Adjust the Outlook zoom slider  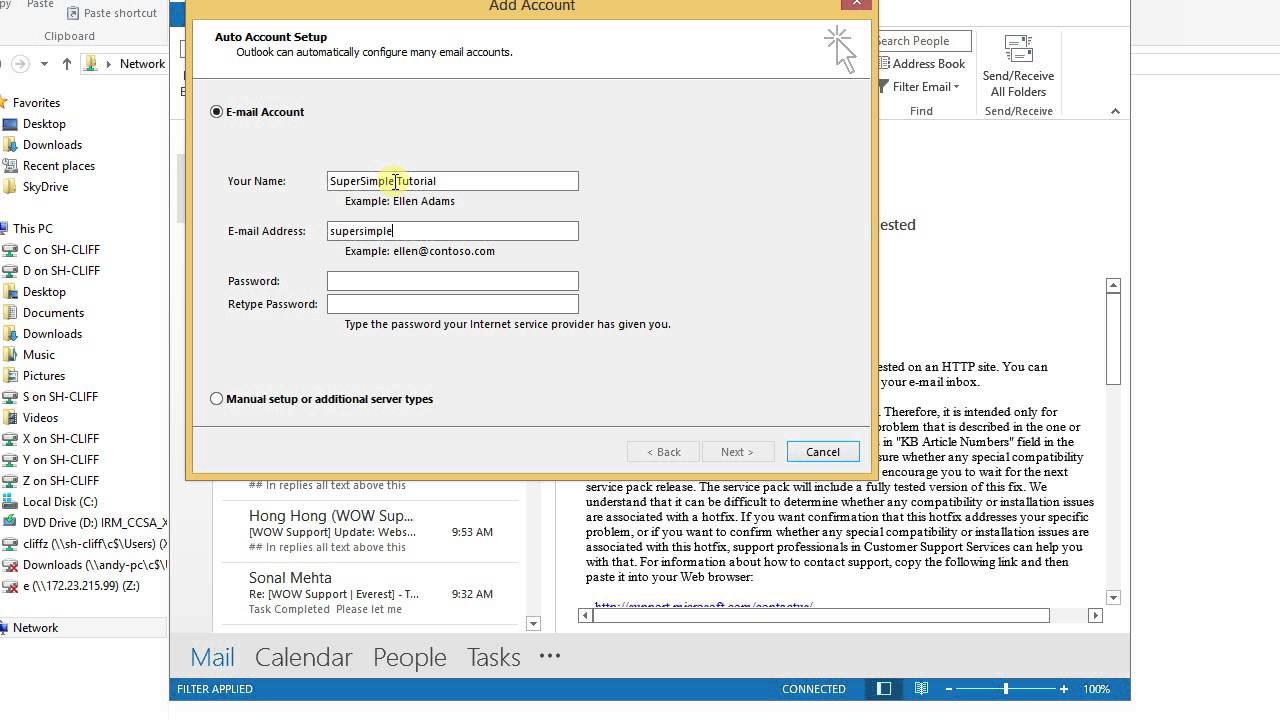point(1006,689)
